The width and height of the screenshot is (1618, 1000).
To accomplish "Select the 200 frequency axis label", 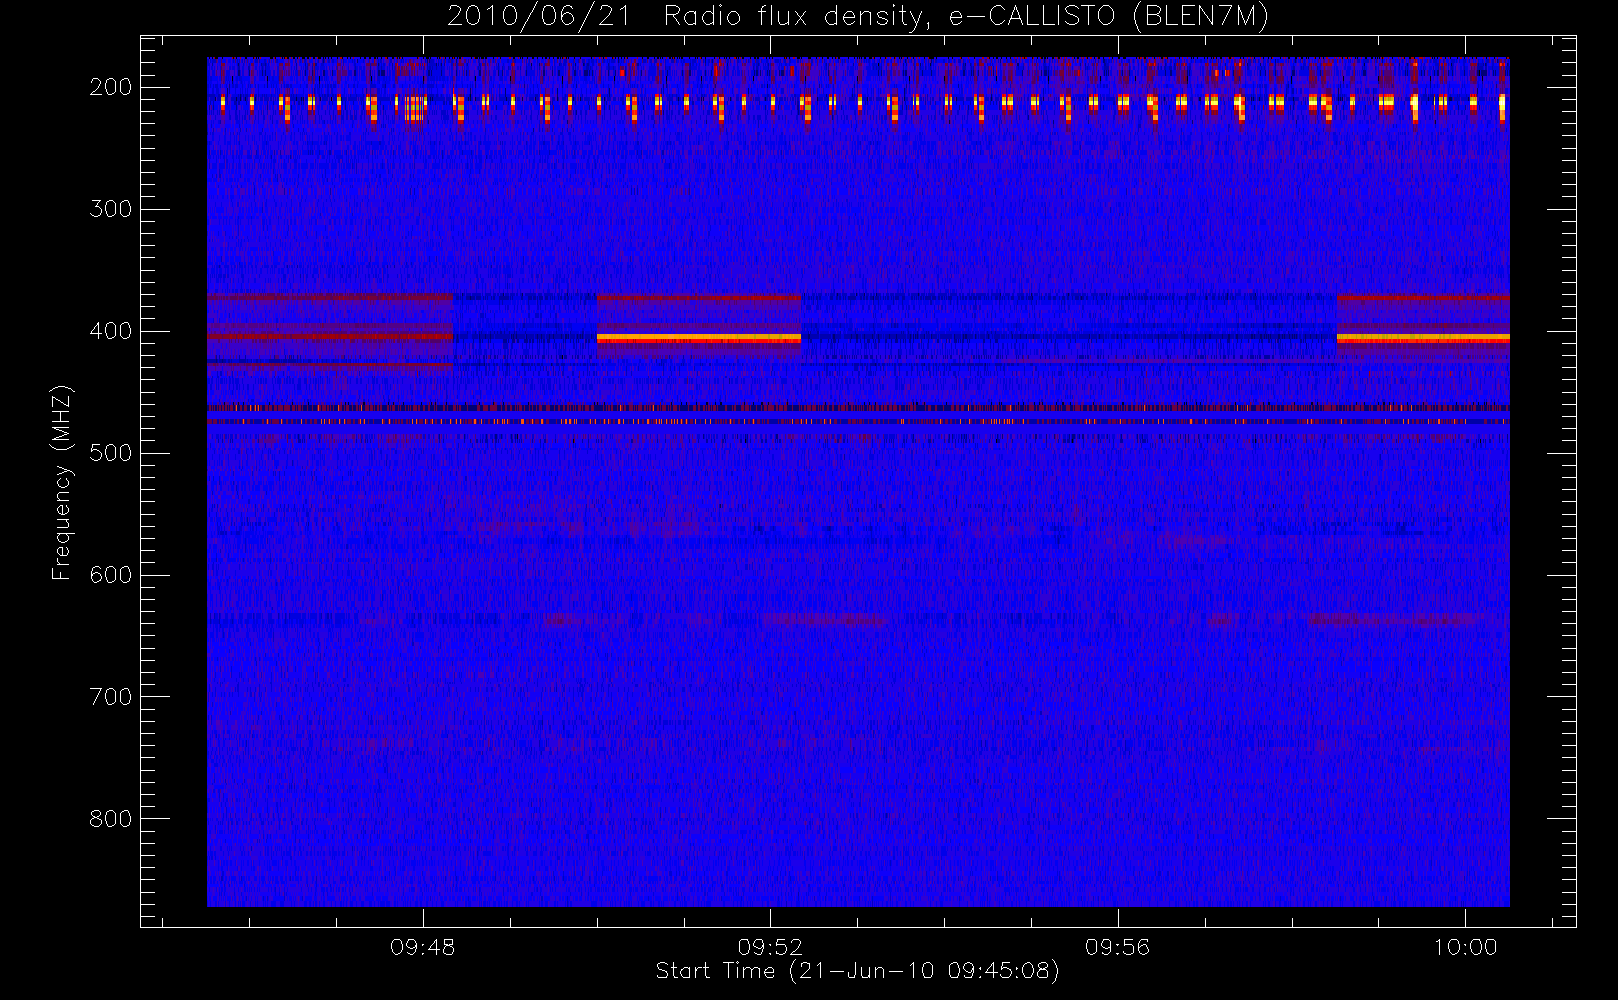I will tap(110, 87).
